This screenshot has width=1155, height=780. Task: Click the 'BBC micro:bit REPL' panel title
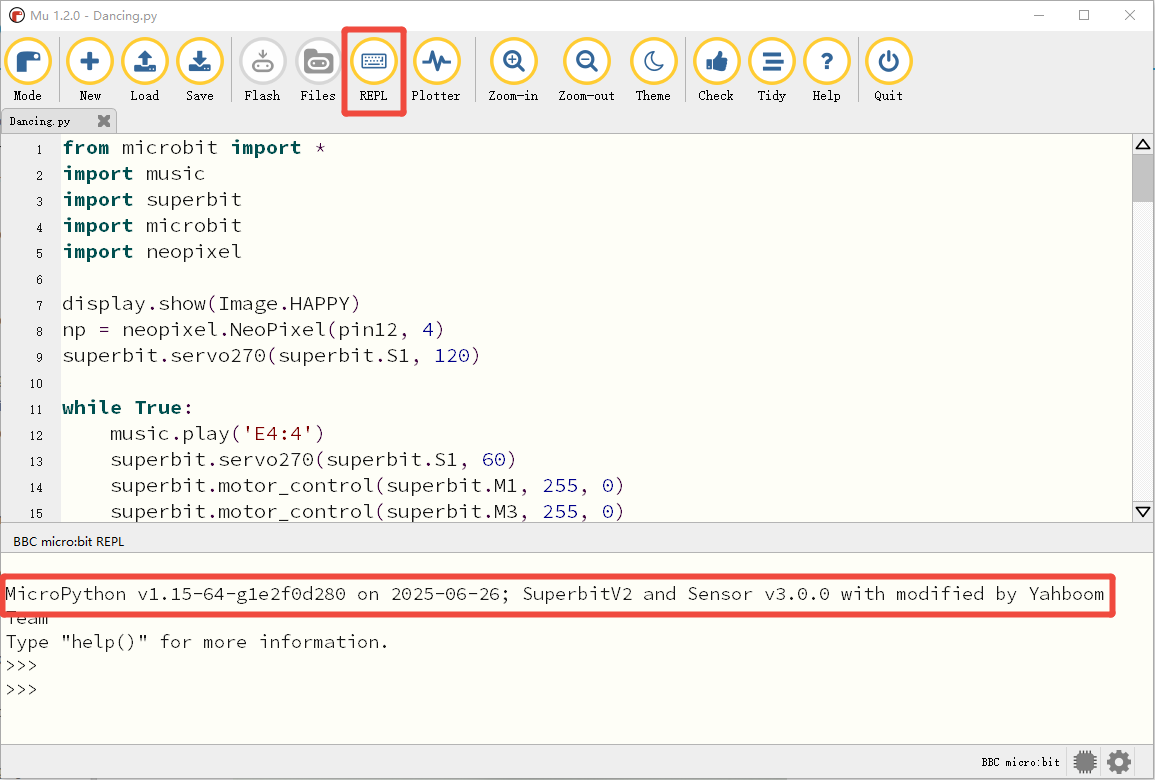pyautogui.click(x=69, y=541)
